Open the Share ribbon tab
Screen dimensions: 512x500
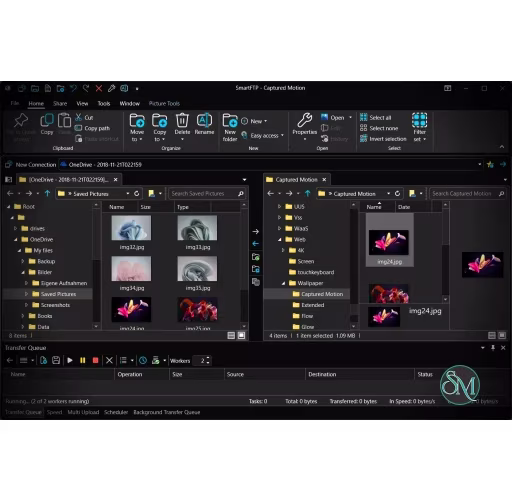pyautogui.click(x=60, y=104)
